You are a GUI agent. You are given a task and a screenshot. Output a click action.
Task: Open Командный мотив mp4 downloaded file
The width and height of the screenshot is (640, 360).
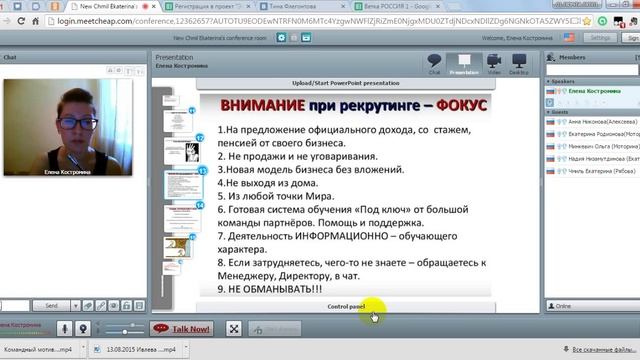pos(38,349)
